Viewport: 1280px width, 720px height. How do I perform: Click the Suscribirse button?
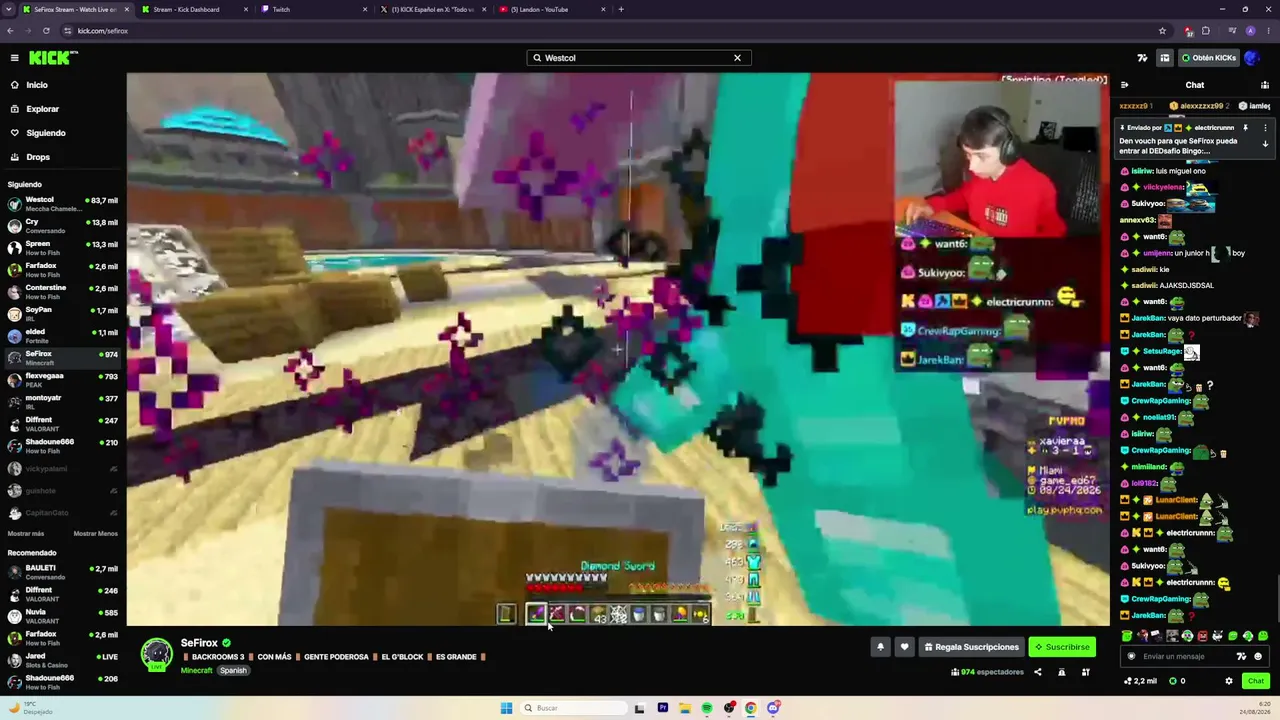1062,647
